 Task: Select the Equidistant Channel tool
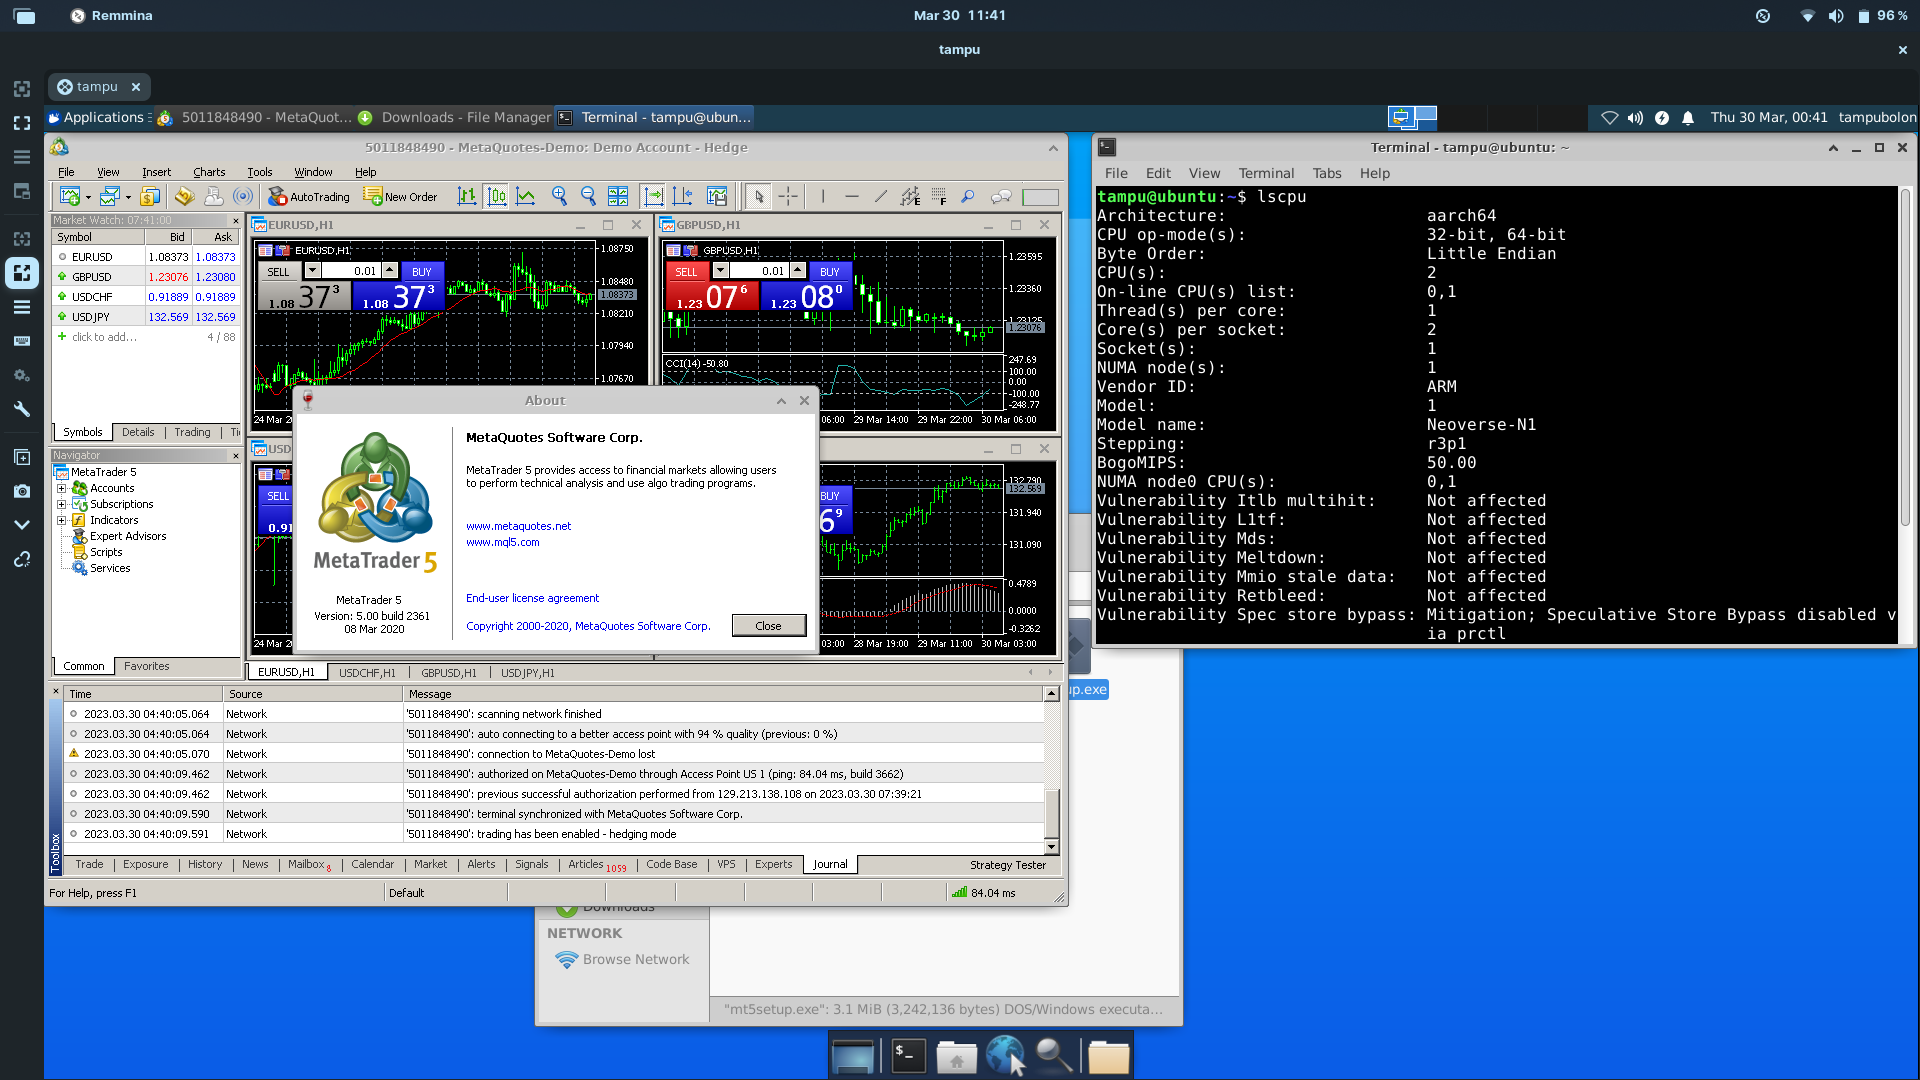click(x=910, y=197)
